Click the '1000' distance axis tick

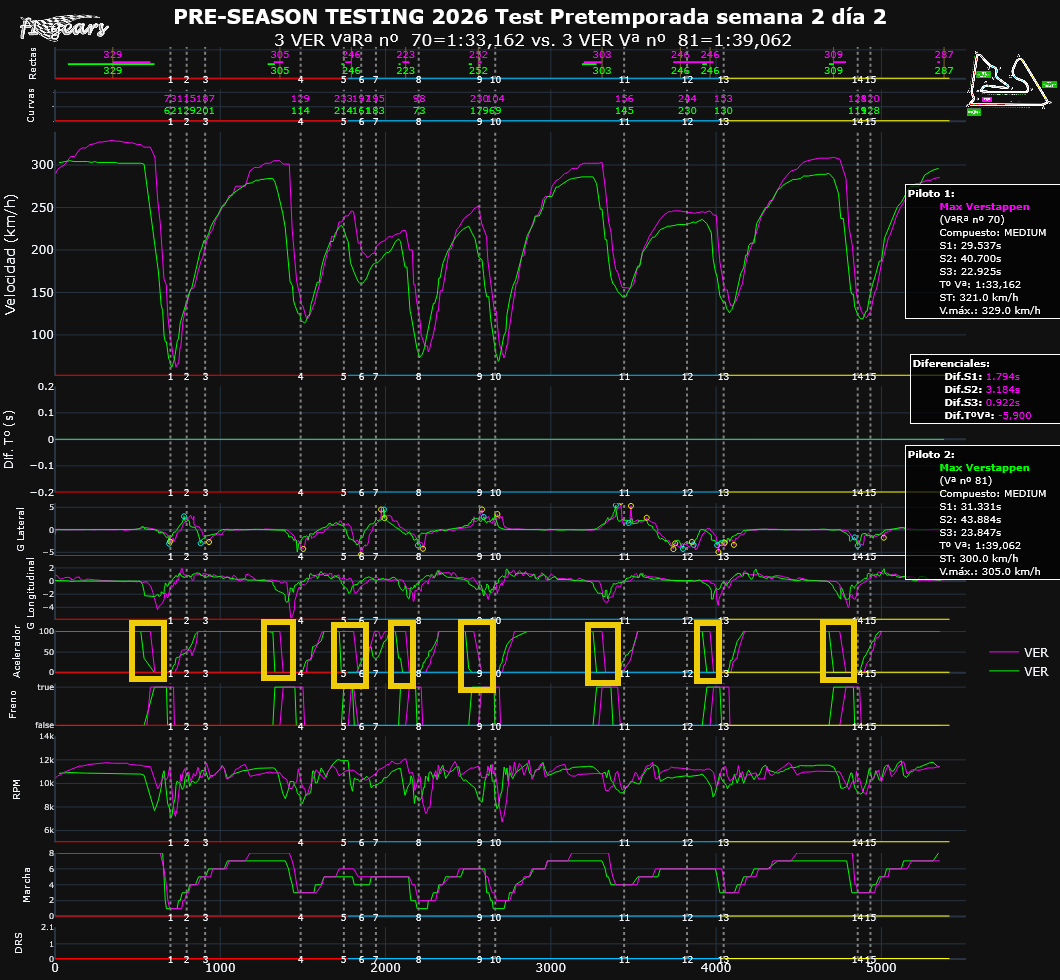(x=220, y=968)
